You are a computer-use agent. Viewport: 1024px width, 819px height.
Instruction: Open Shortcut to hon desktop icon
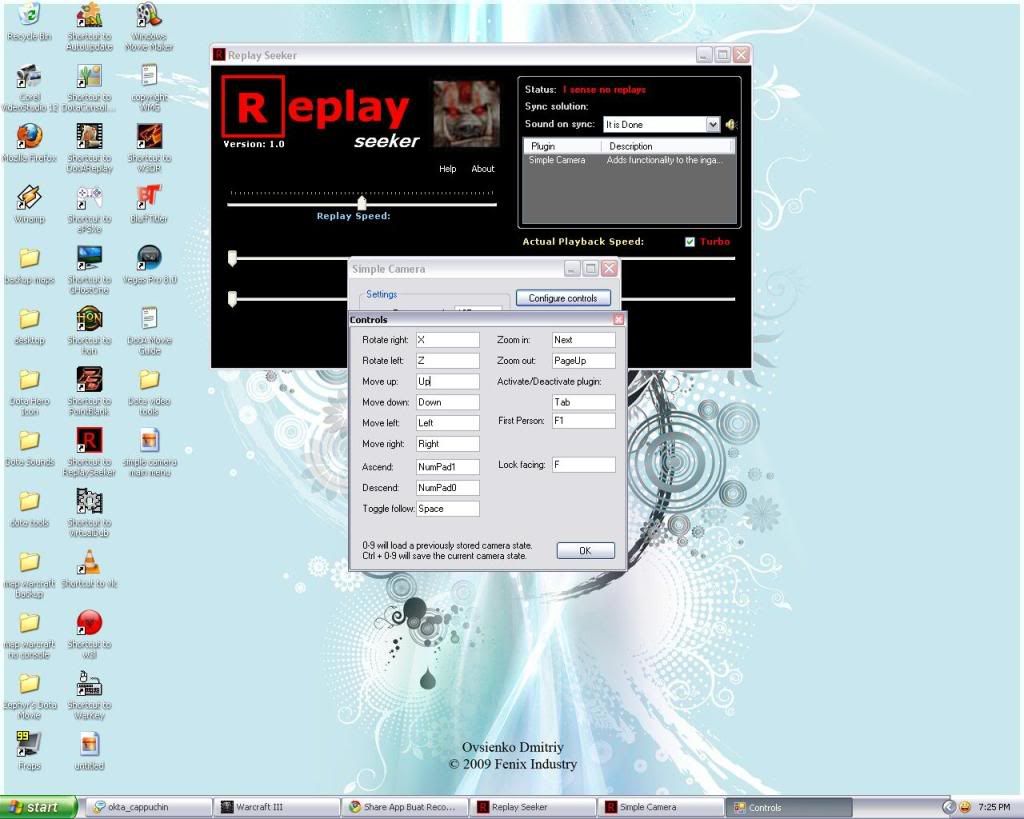[89, 330]
